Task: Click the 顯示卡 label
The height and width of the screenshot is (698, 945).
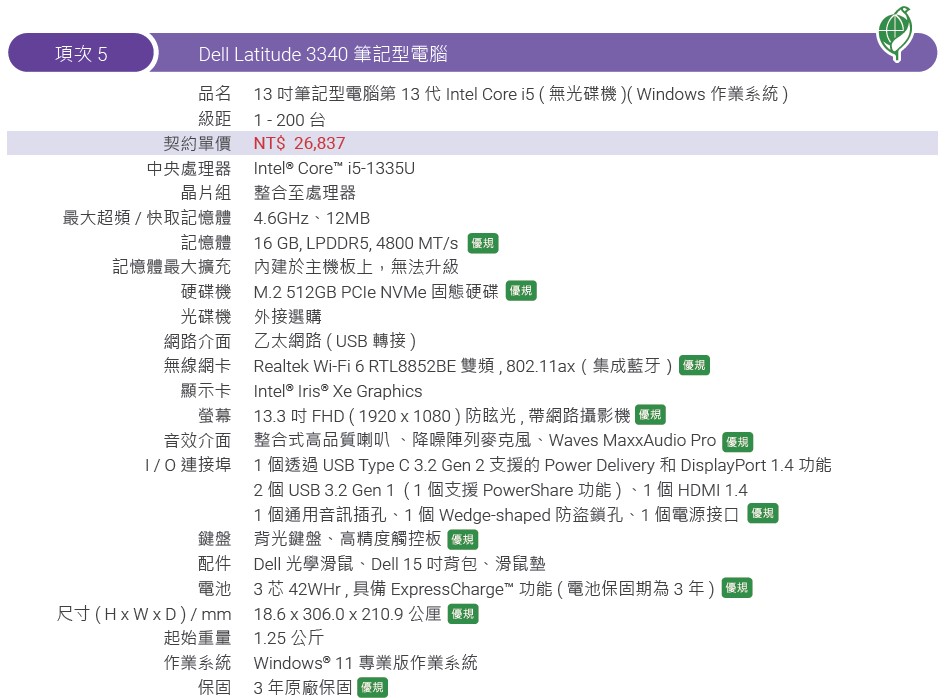Action: [206, 391]
